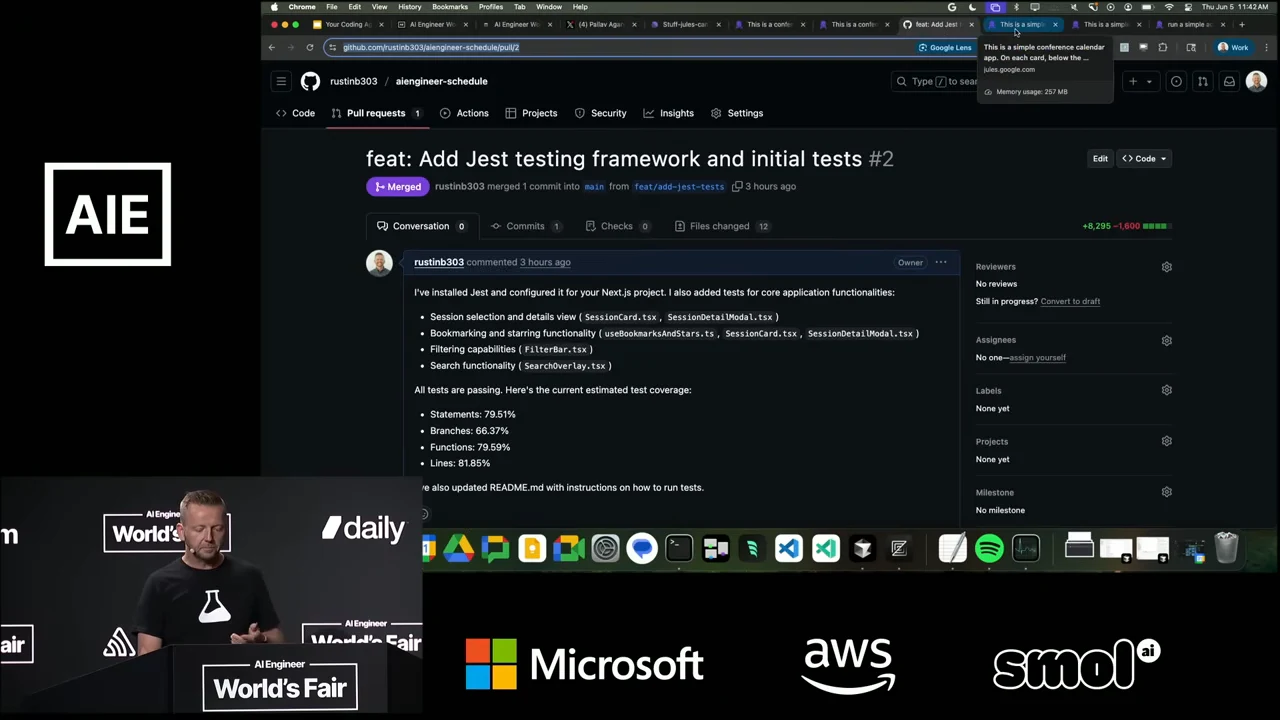
Task: Select the Conversation tab
Action: (x=421, y=226)
